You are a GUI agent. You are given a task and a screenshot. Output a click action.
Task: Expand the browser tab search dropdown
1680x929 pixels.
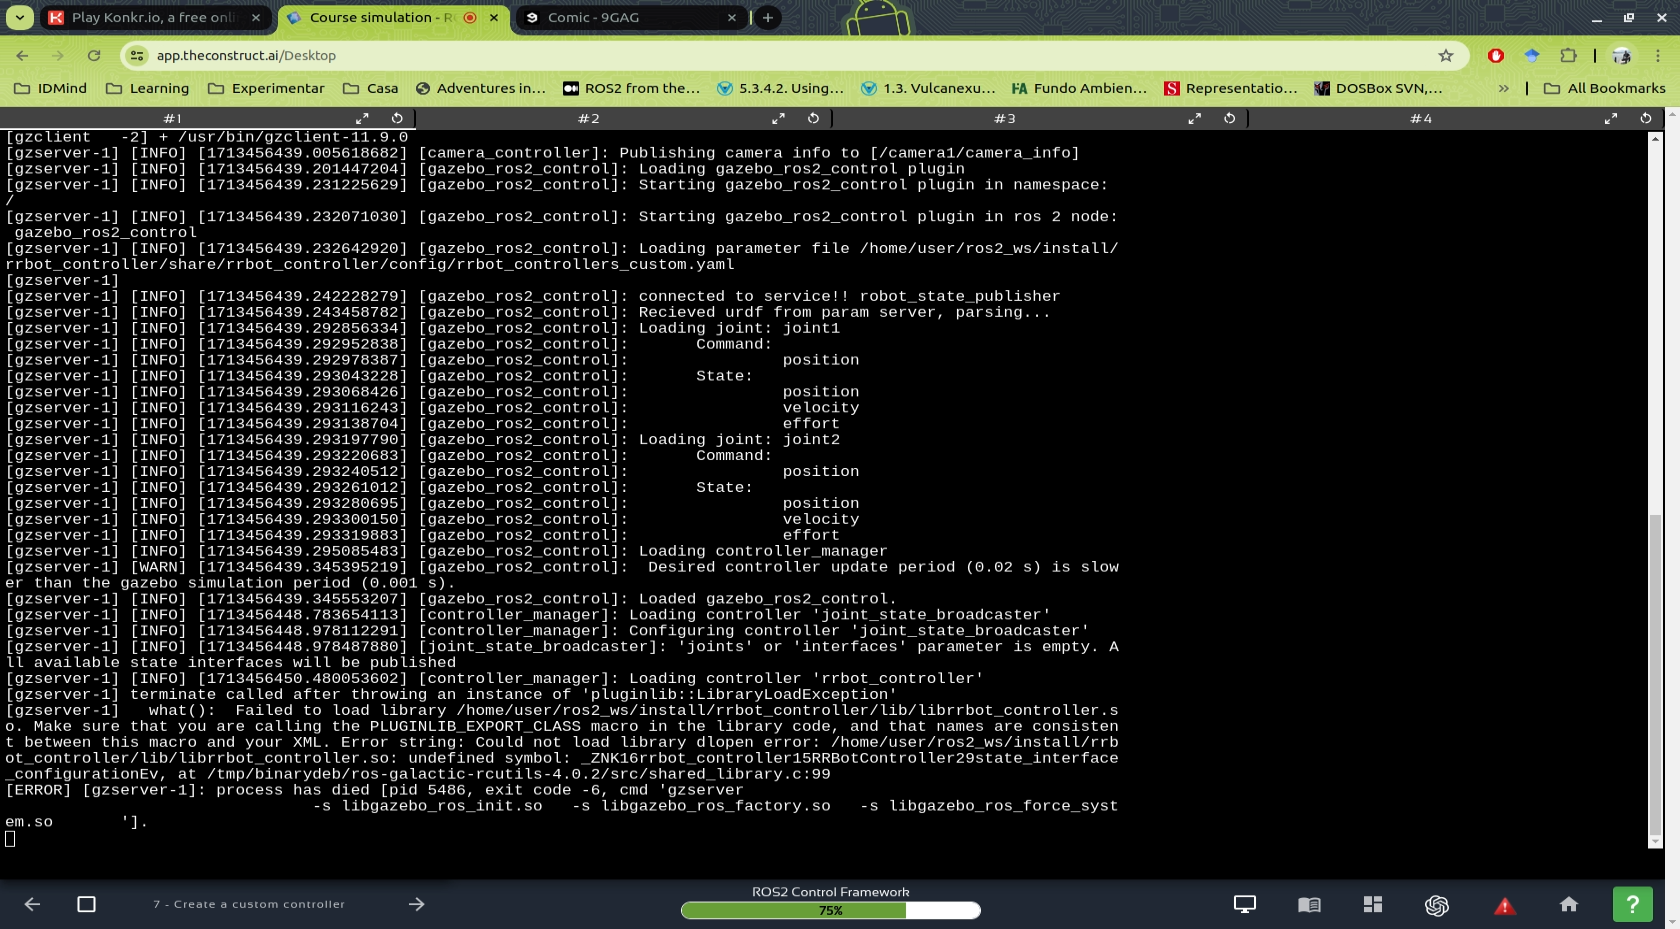(20, 17)
